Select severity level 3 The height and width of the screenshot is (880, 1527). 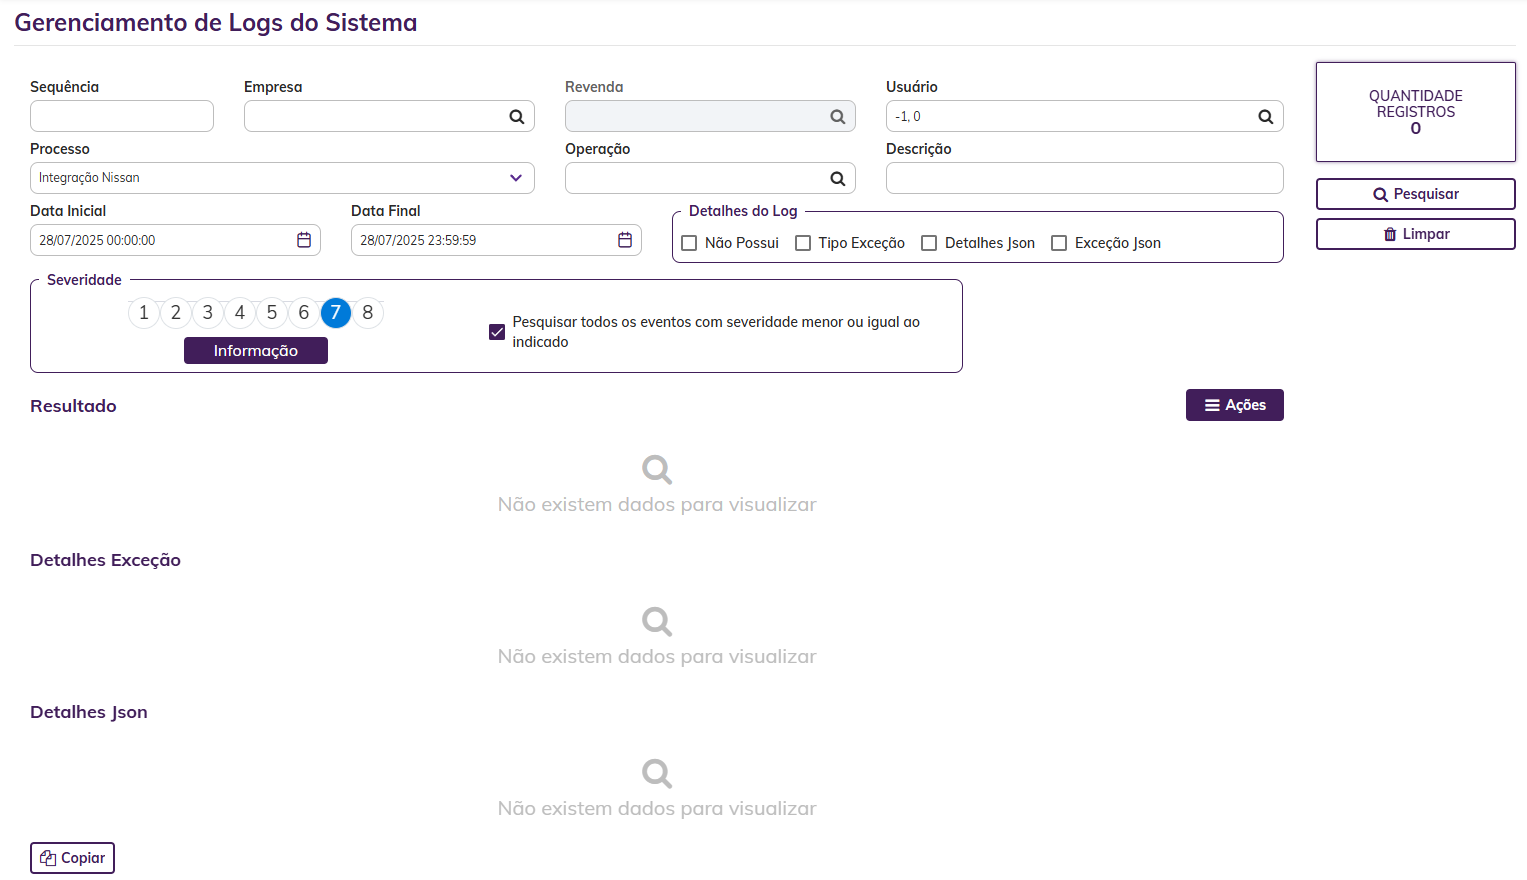[x=208, y=313]
